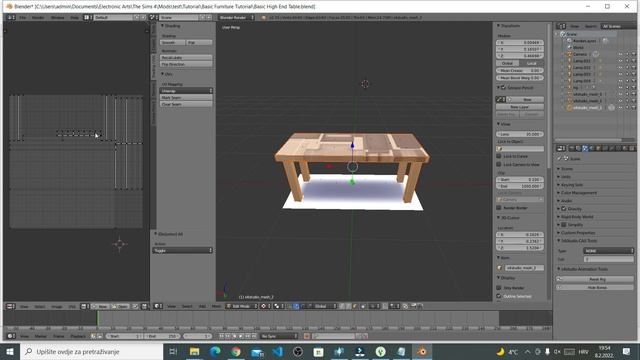Image resolution: width=640 pixels, height=360 pixels.
Task: Open the Render menu
Action: pyautogui.click(x=38, y=18)
